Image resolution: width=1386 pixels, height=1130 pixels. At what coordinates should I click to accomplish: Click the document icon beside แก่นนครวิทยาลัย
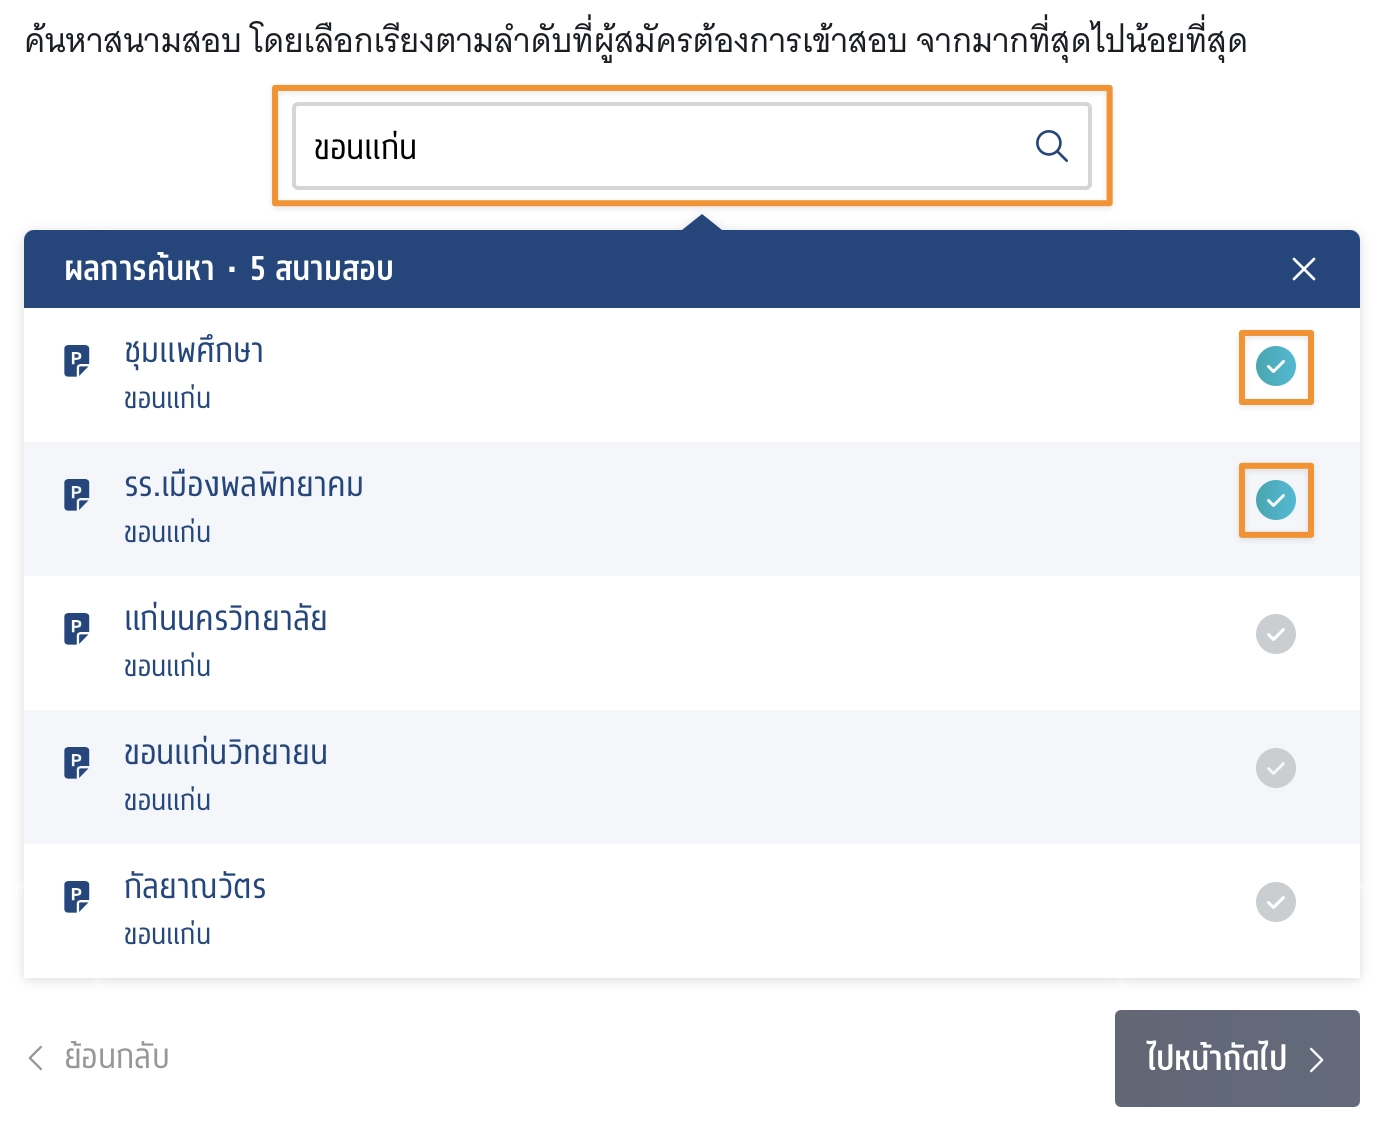click(x=77, y=628)
